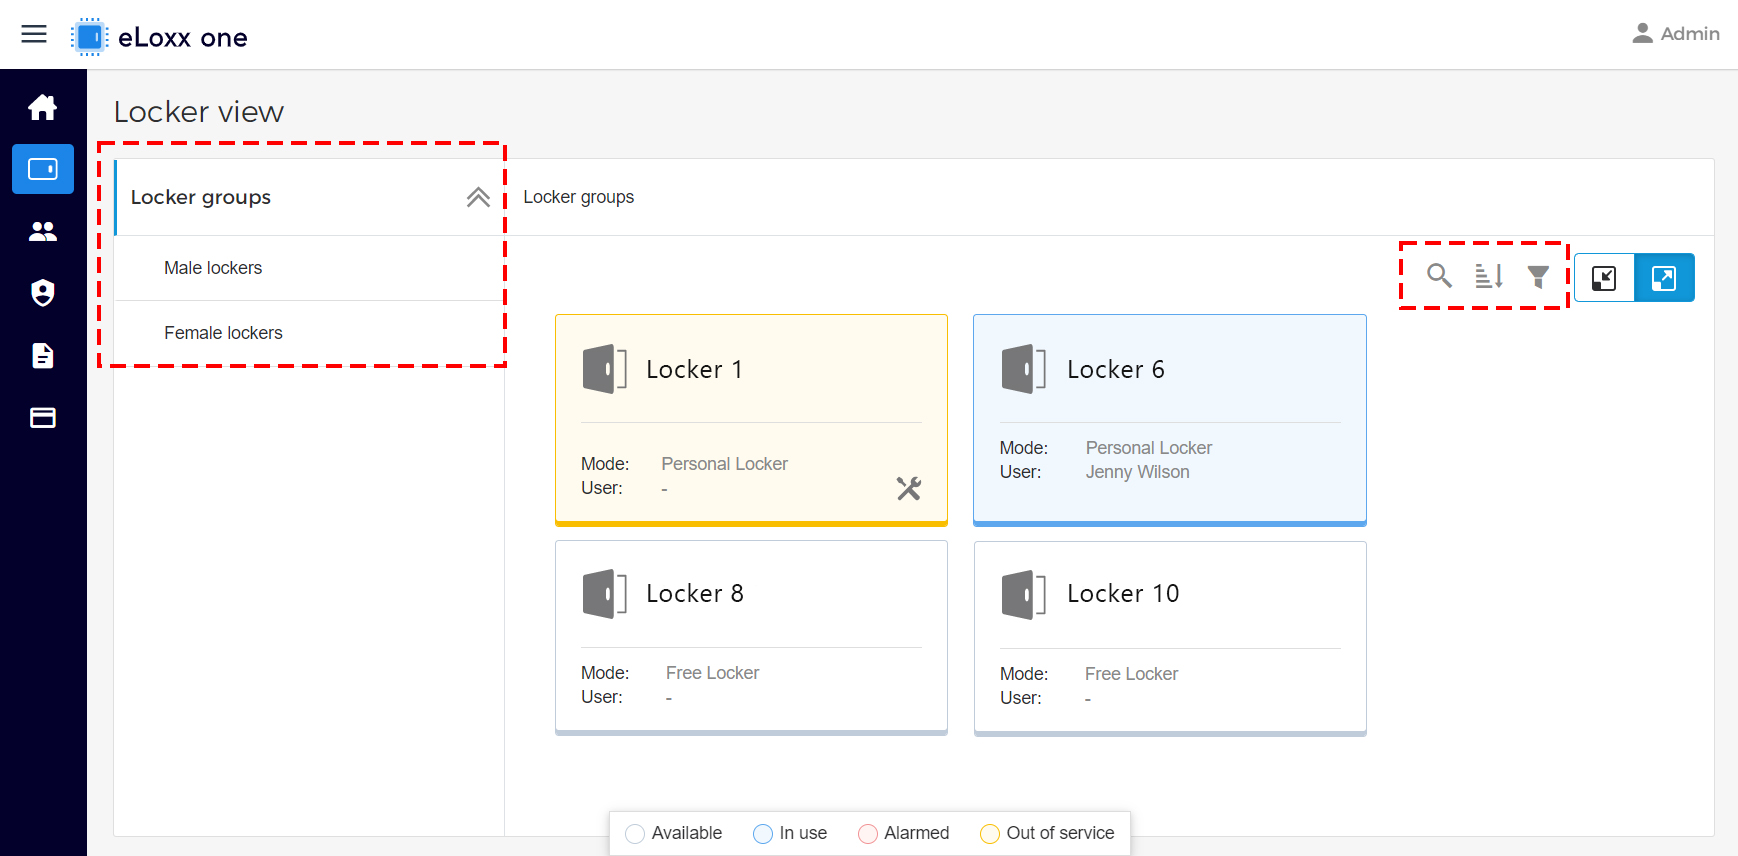Click the In use legend circle
The height and width of the screenshot is (856, 1738).
click(763, 834)
